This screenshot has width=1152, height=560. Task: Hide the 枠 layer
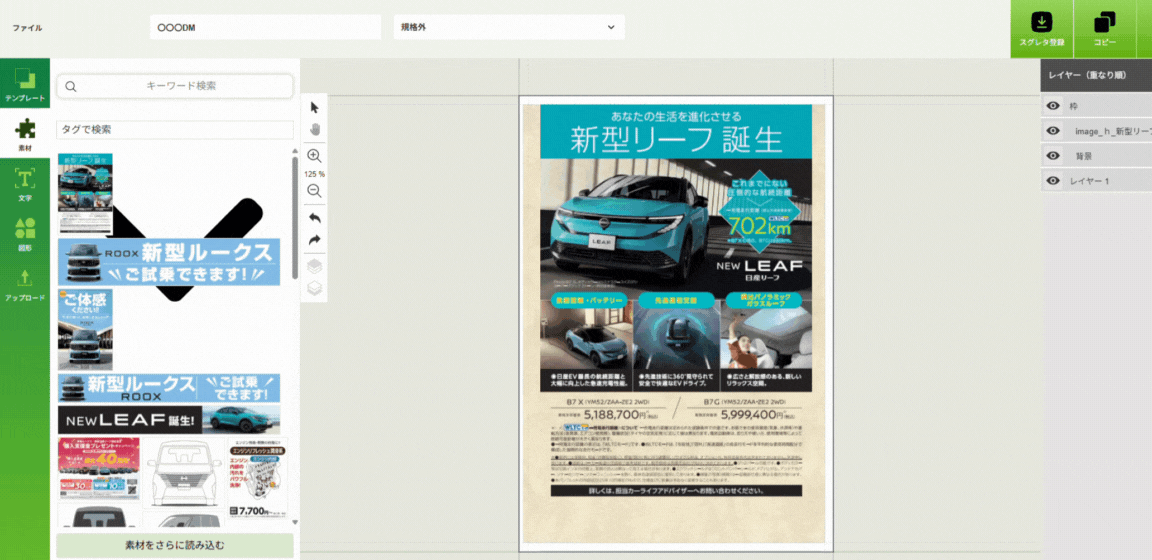pyautogui.click(x=1053, y=106)
